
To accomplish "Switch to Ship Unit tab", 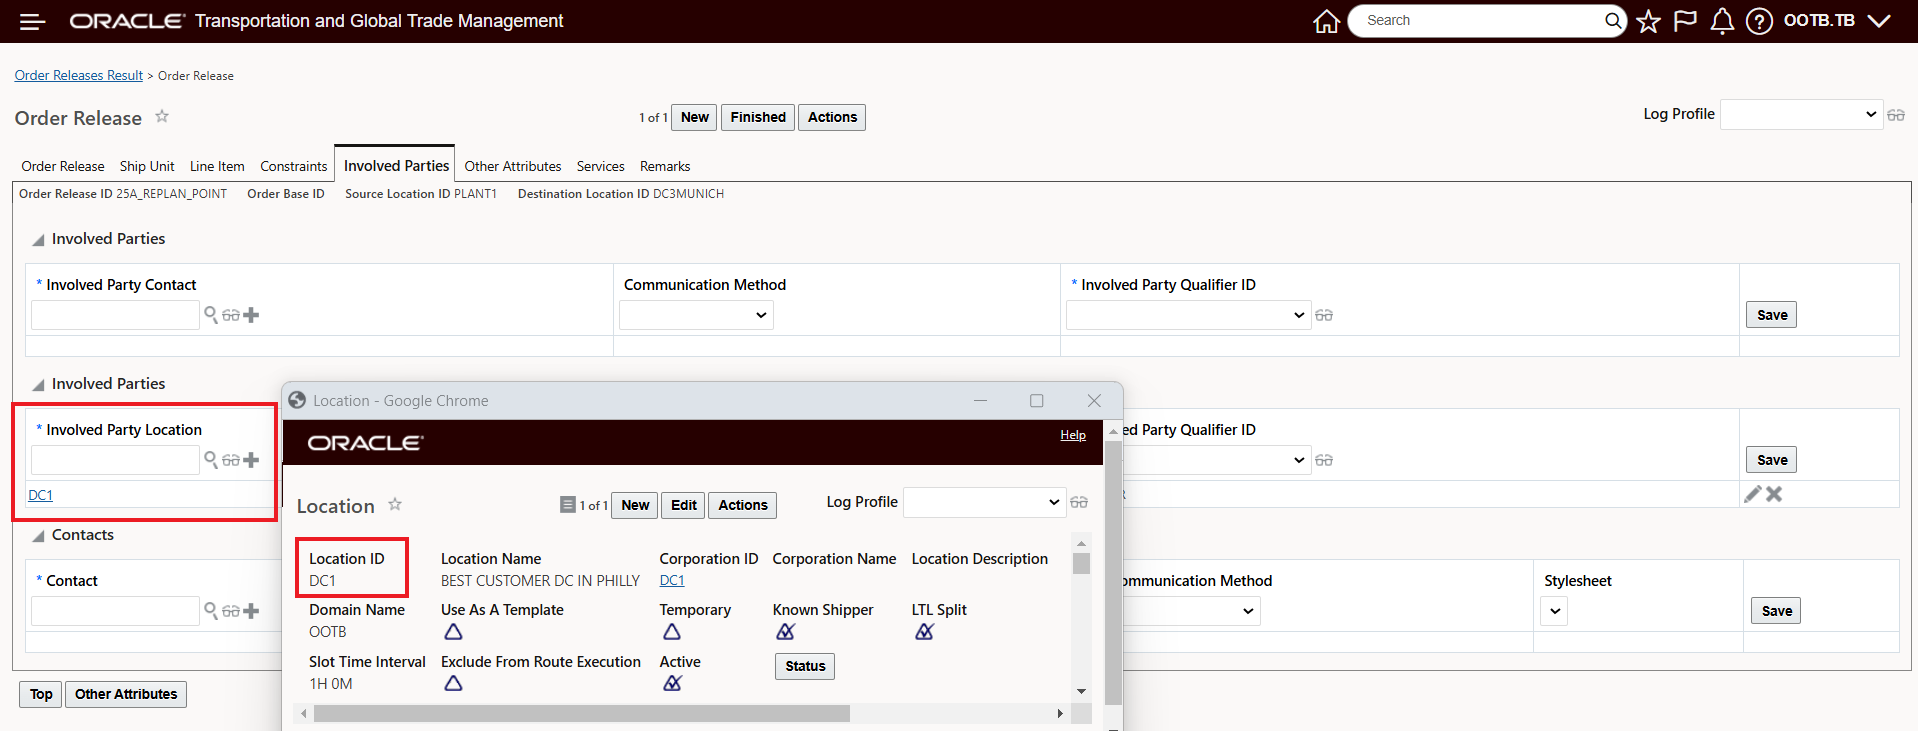I will pos(147,166).
